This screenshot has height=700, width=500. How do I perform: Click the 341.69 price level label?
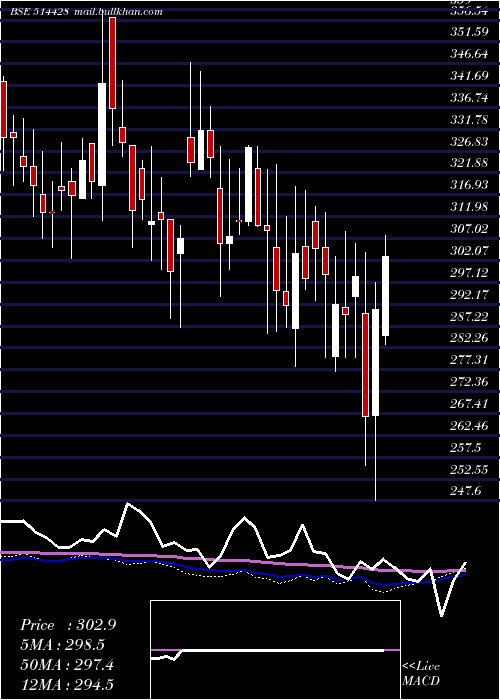pyautogui.click(x=469, y=76)
